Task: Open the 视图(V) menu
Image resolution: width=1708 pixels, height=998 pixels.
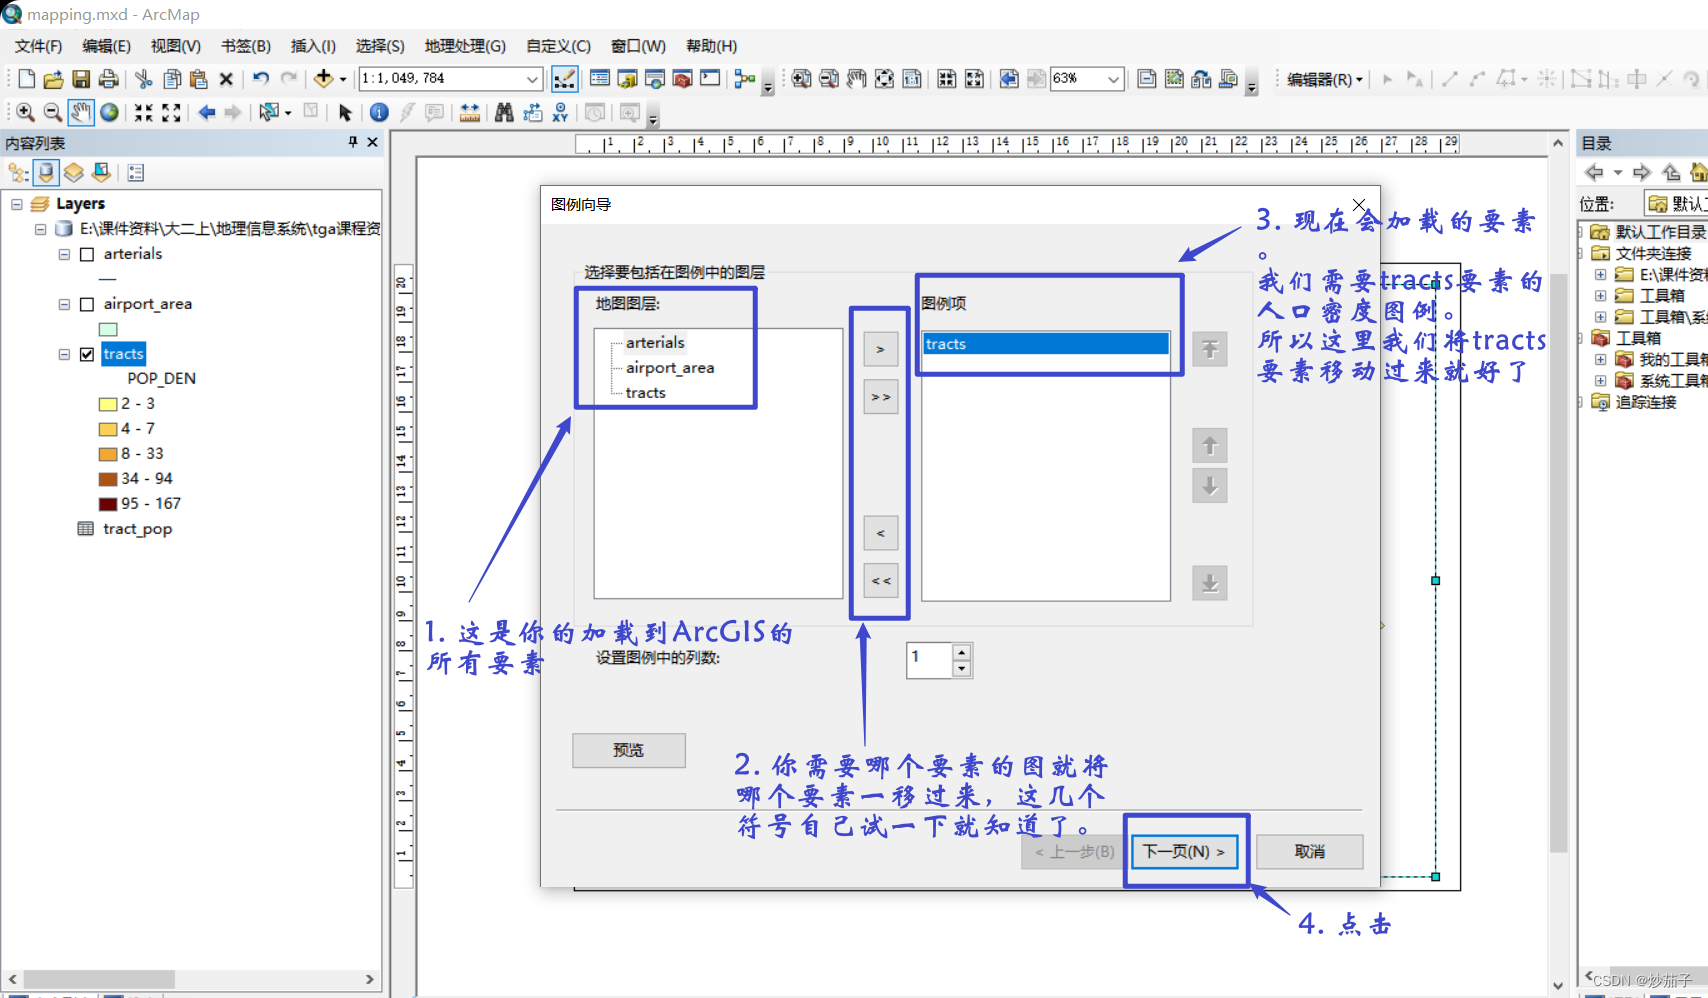Action: point(175,46)
